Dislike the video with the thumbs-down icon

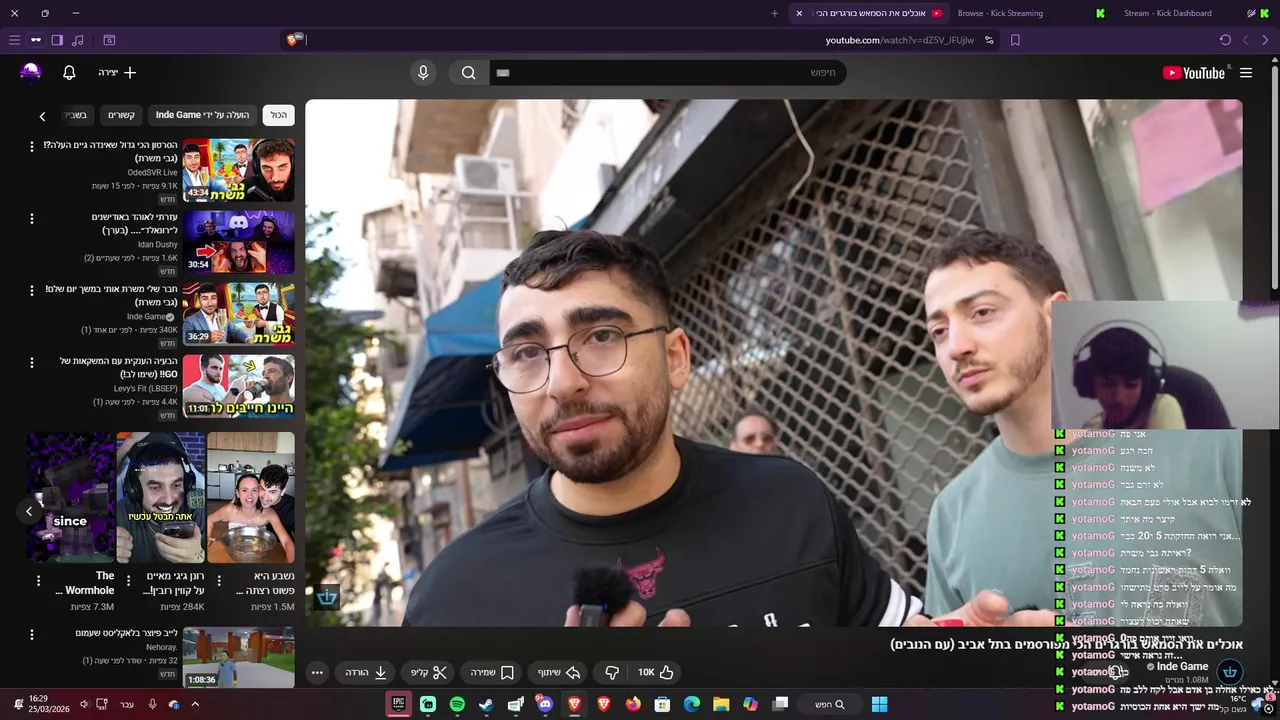[612, 672]
